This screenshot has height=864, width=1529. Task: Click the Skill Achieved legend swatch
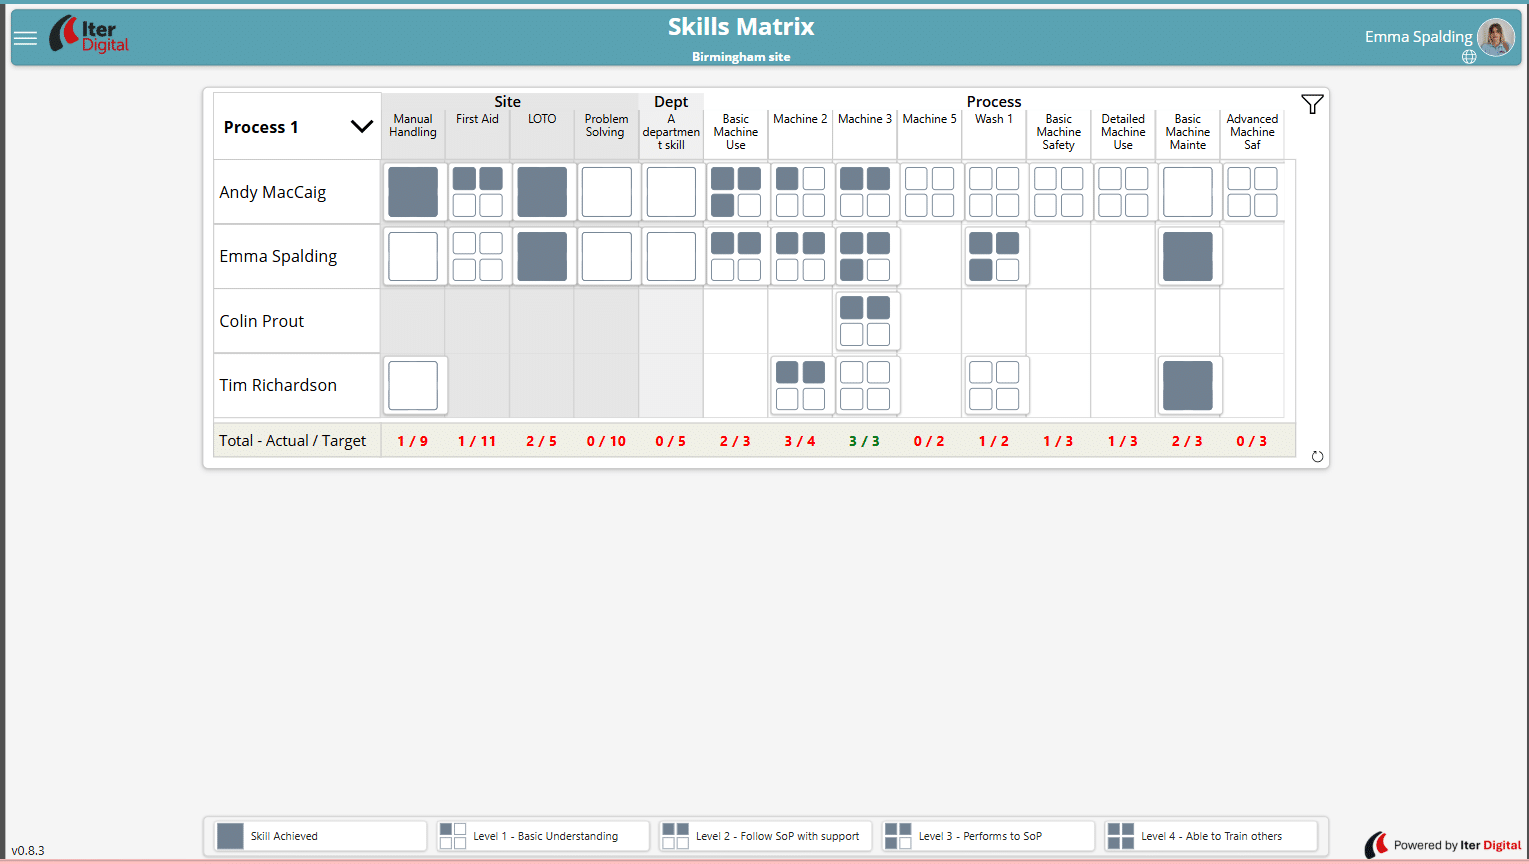pos(230,836)
